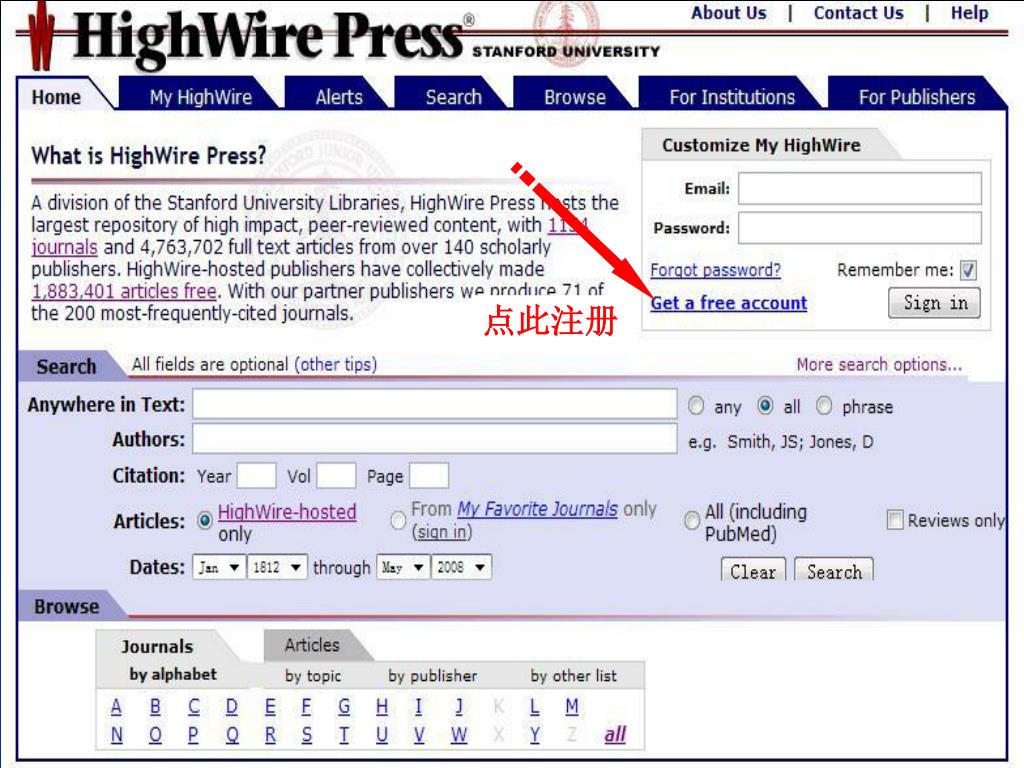This screenshot has width=1024, height=768.
Task: Browse journals starting with G
Action: tap(344, 707)
